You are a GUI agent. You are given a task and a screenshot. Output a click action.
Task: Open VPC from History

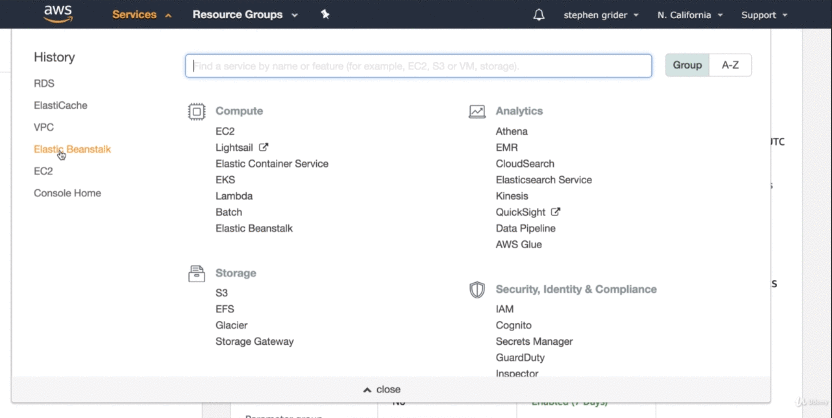point(44,127)
